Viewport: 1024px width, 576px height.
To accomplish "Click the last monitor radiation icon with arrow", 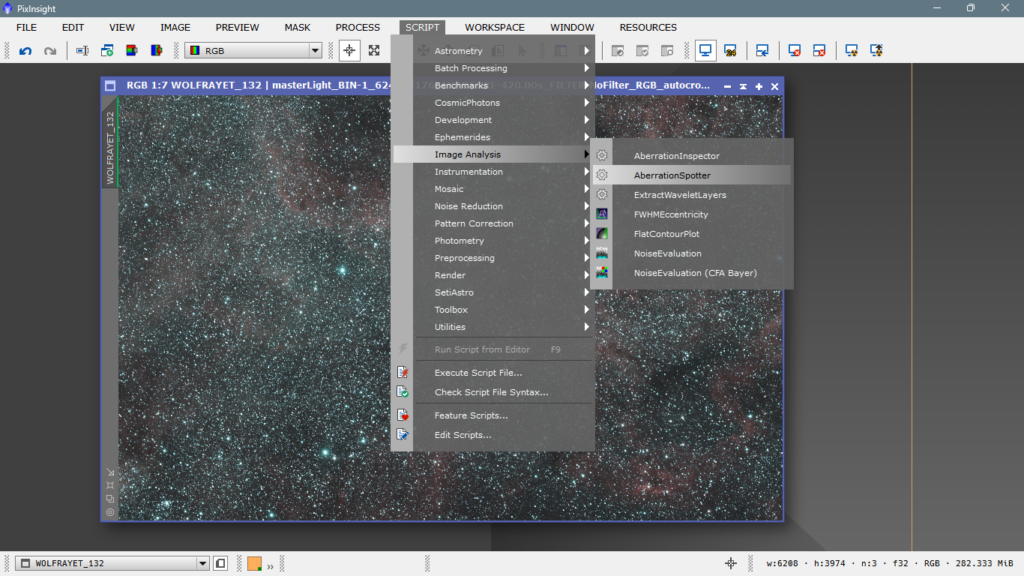I will click(x=876, y=51).
